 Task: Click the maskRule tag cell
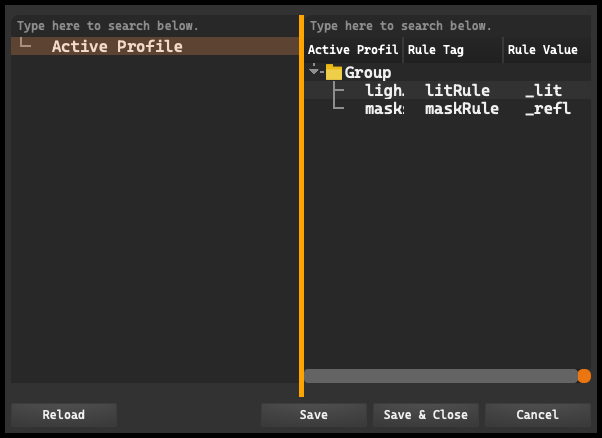[x=462, y=109]
